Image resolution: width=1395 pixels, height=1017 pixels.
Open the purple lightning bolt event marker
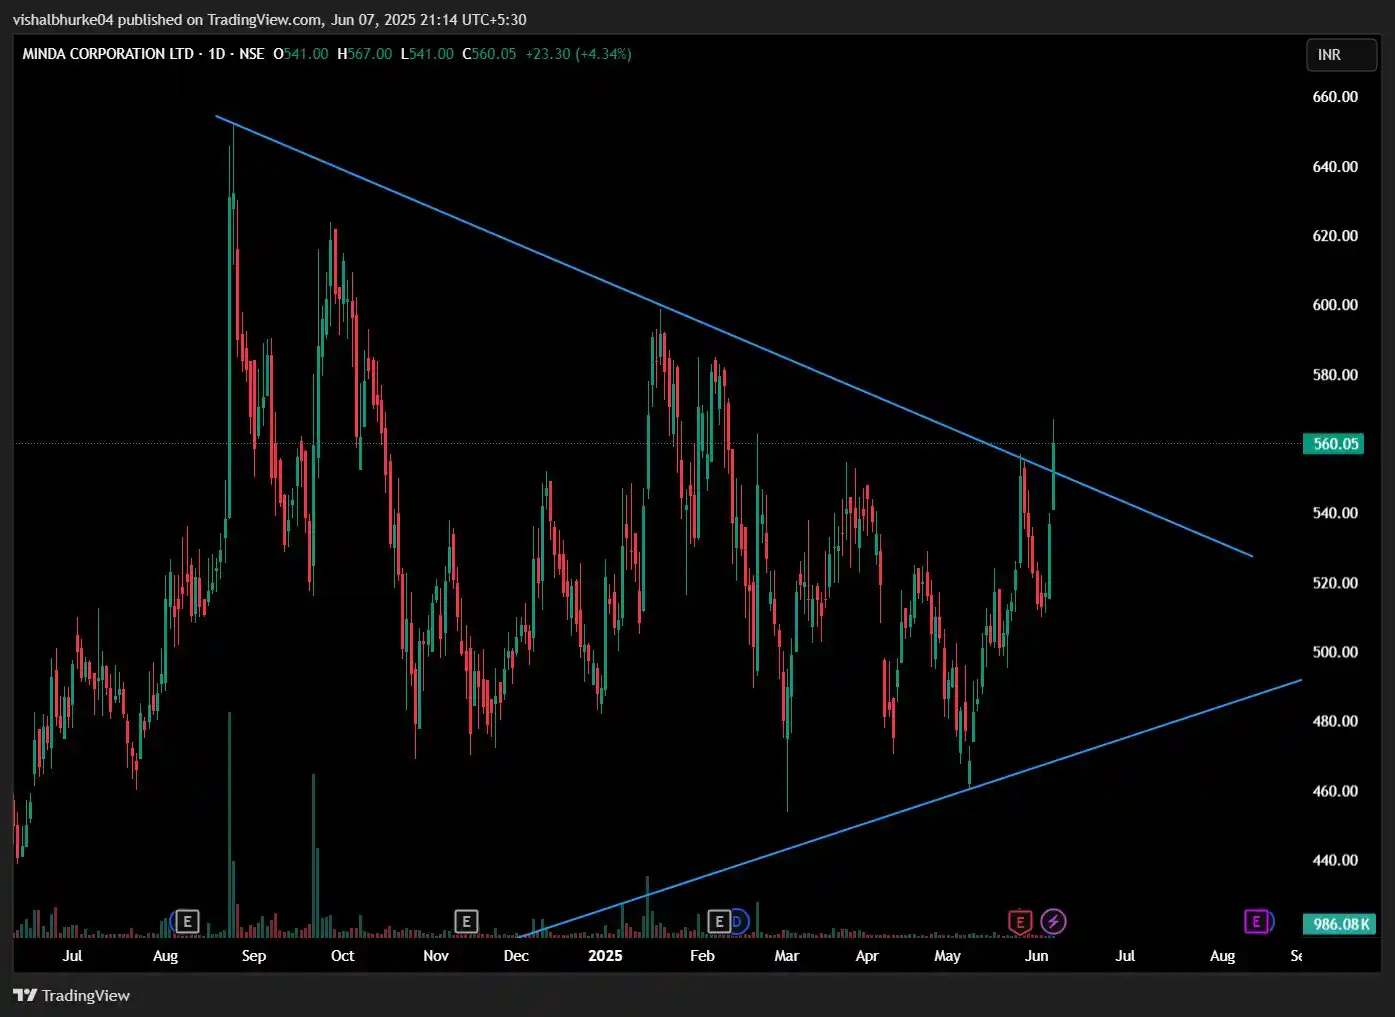[1053, 921]
